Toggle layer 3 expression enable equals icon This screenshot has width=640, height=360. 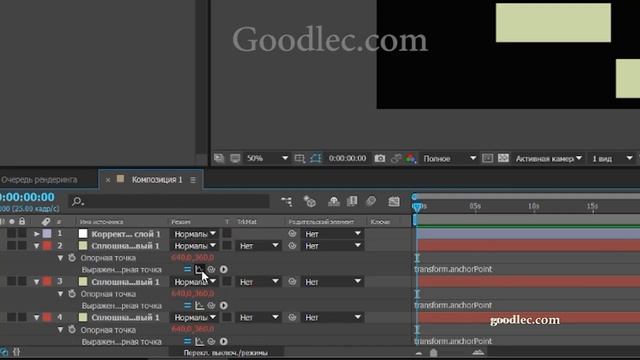click(x=187, y=305)
